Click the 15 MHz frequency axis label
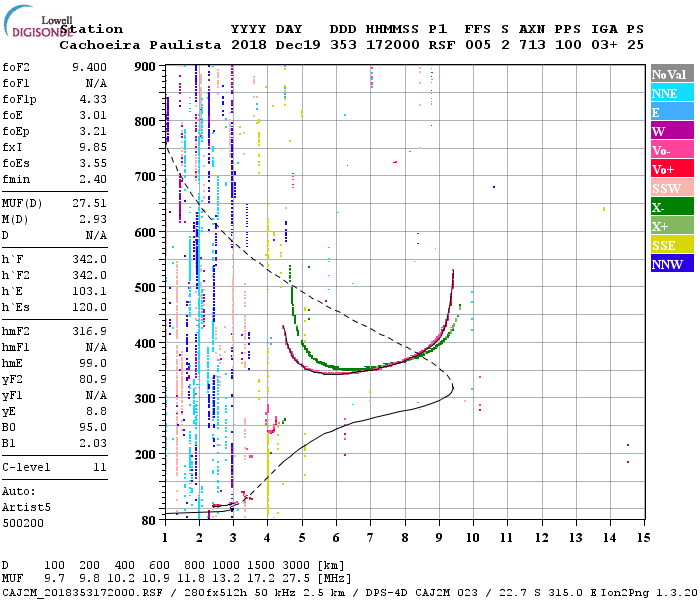This screenshot has height=600, width=700. point(644,538)
